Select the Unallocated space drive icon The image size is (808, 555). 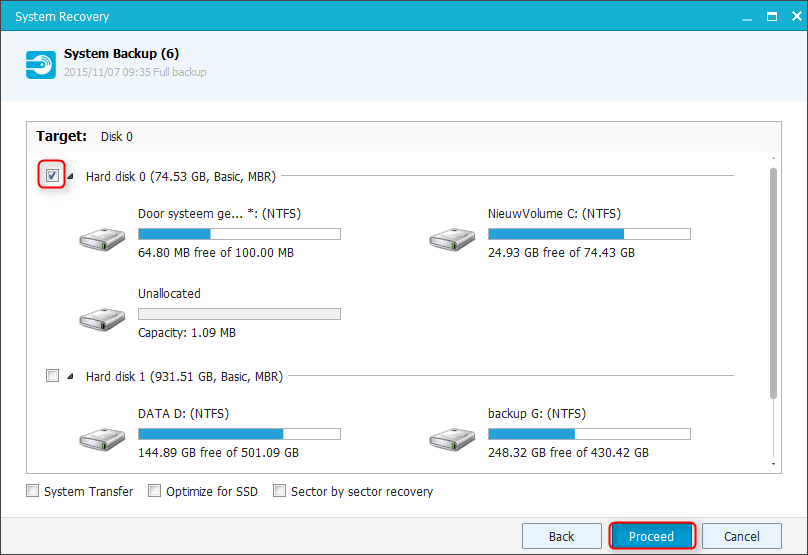(102, 319)
